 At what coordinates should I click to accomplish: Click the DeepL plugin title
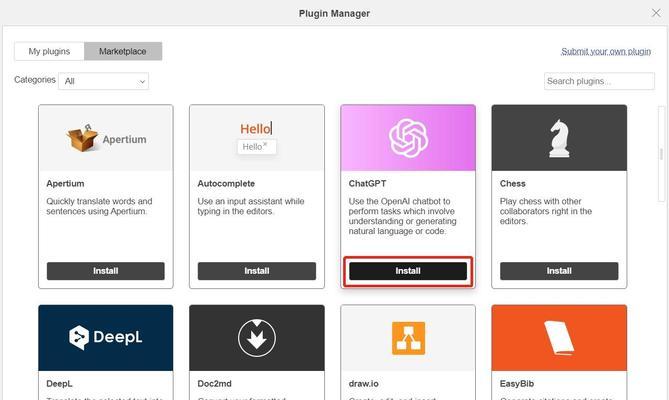tap(59, 383)
